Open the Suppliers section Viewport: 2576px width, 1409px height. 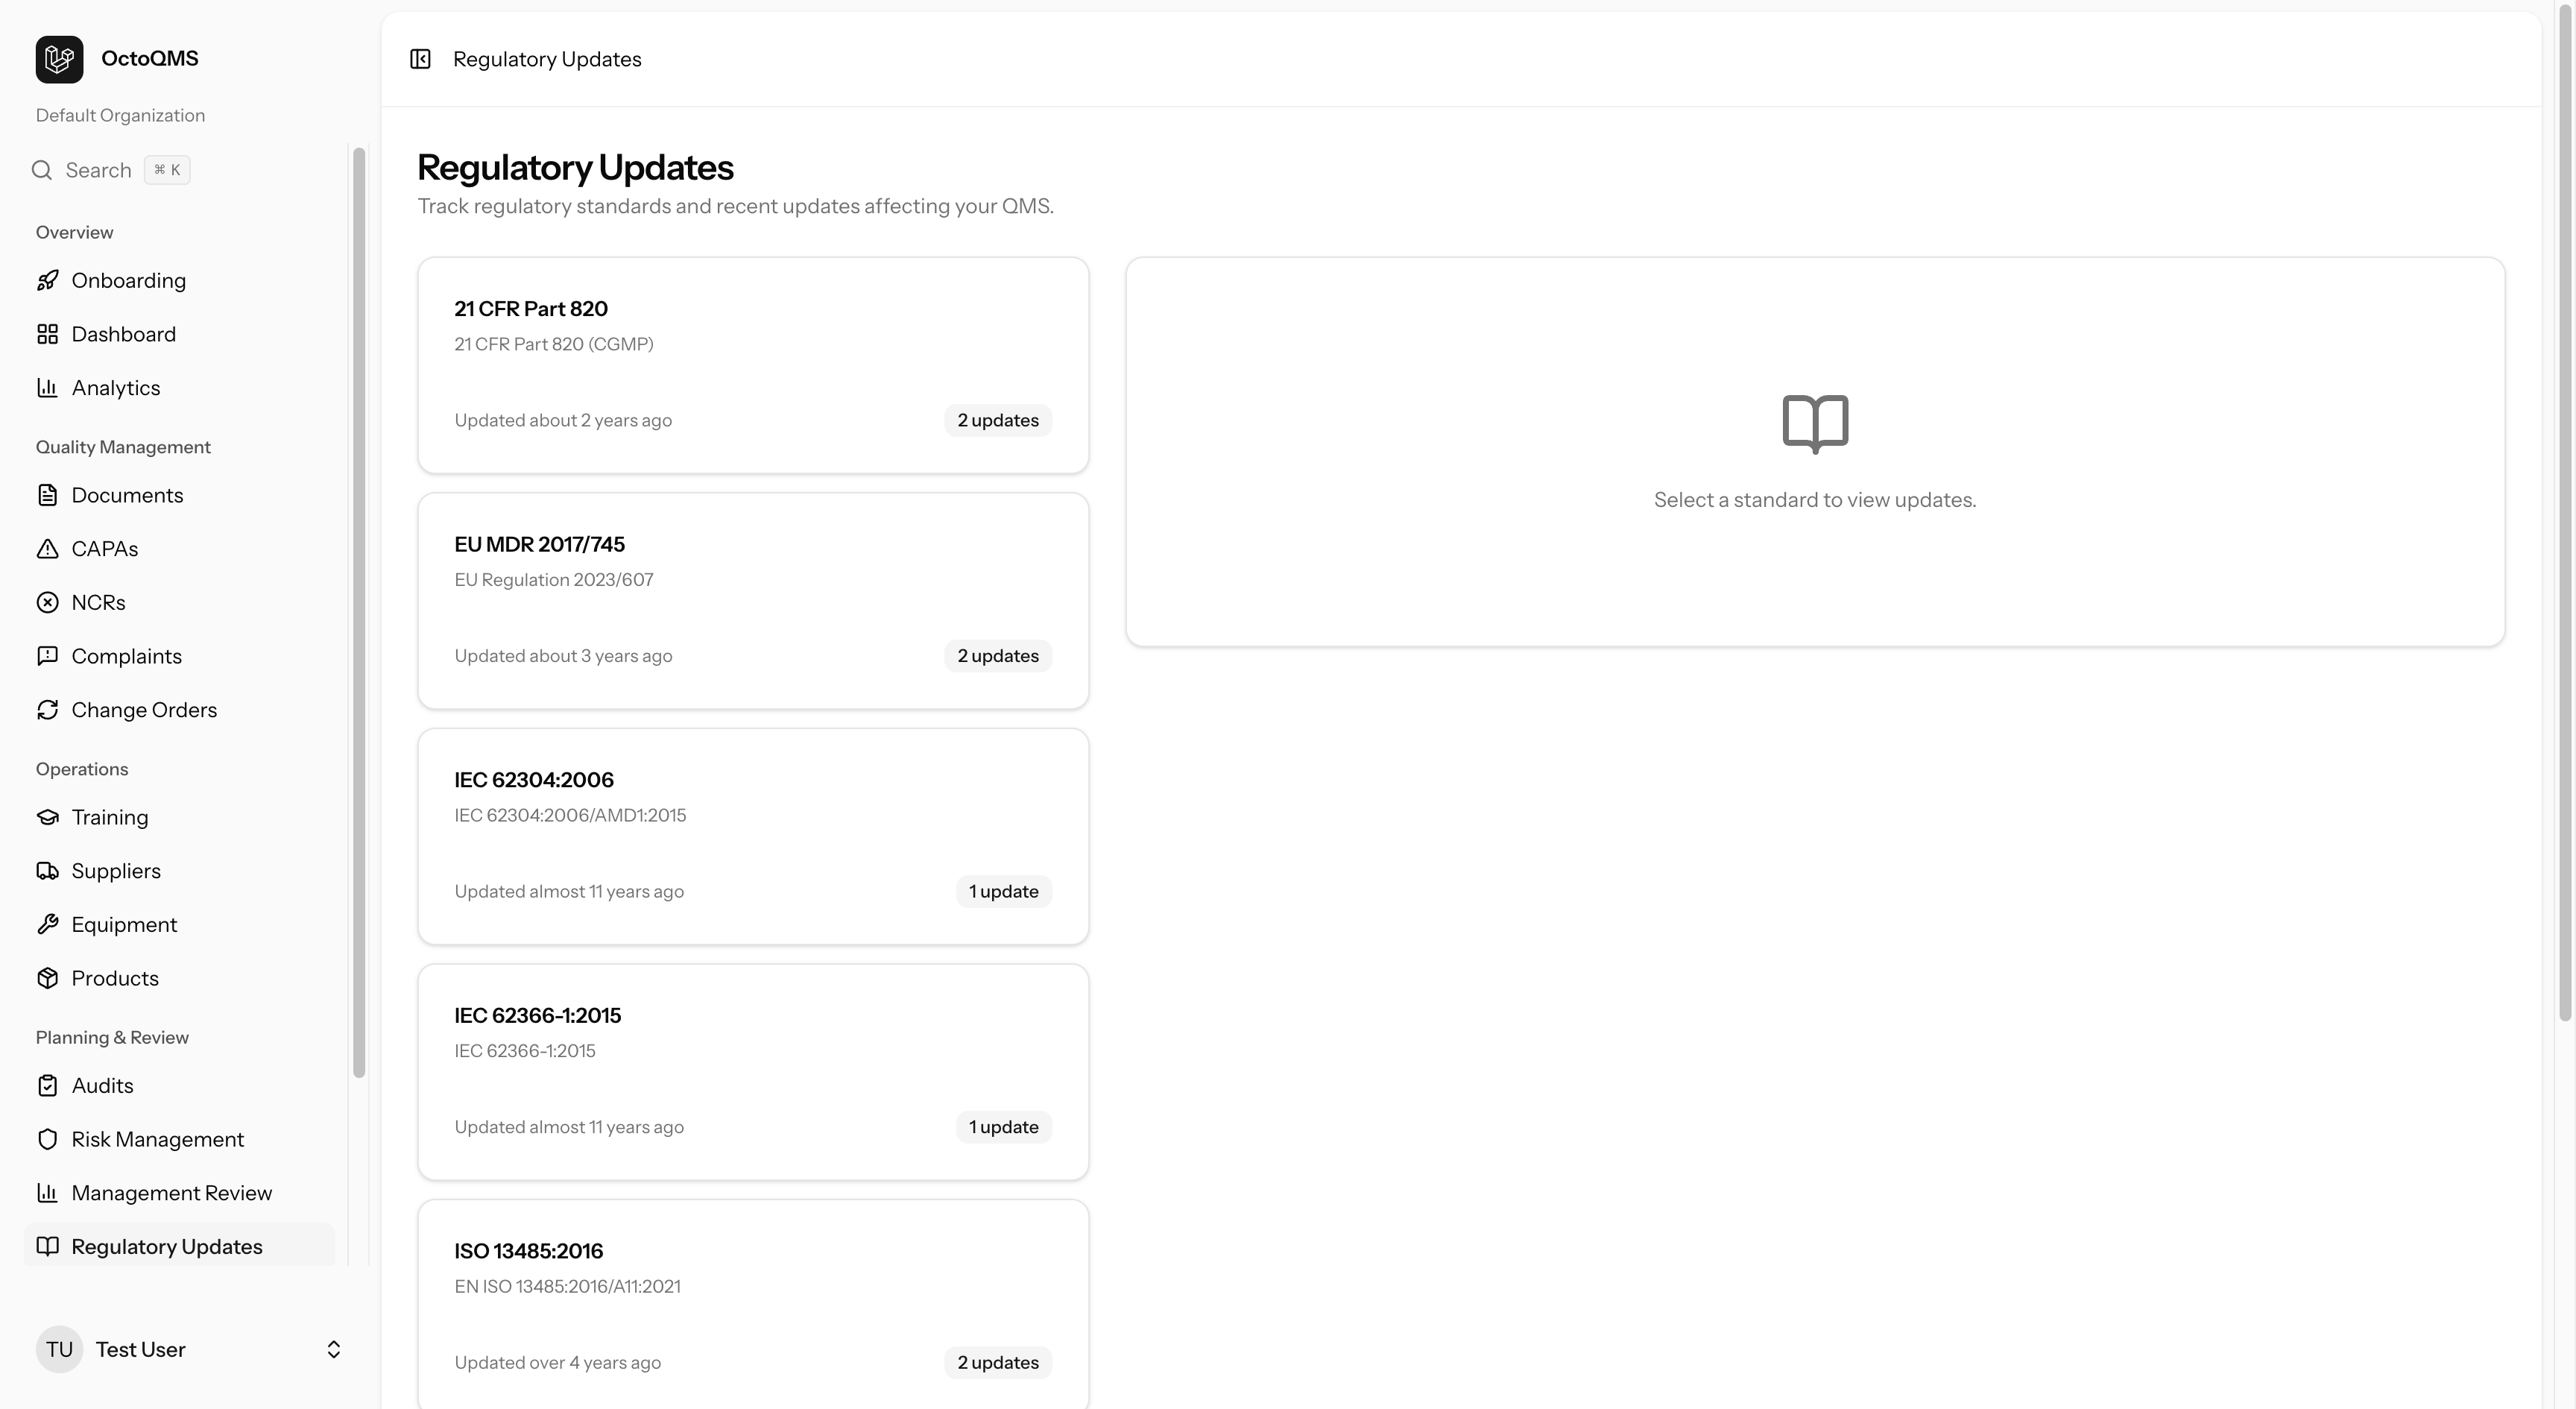[180, 871]
